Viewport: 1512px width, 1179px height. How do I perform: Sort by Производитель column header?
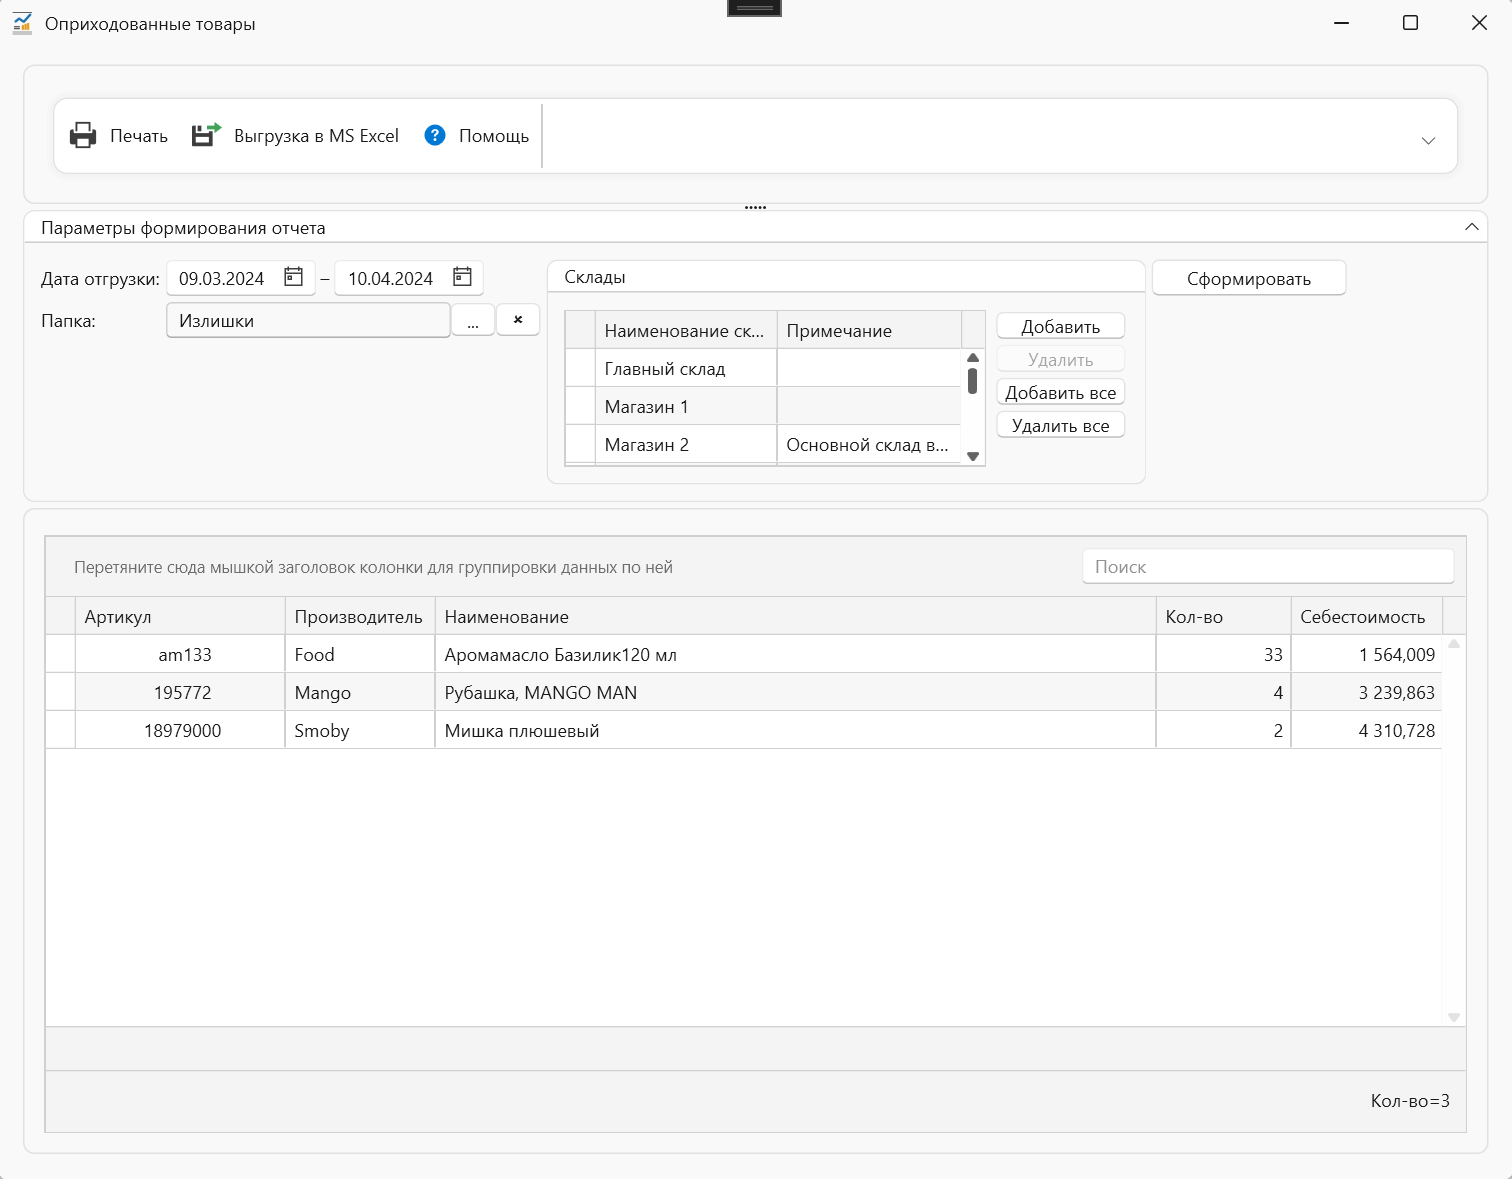pos(360,616)
